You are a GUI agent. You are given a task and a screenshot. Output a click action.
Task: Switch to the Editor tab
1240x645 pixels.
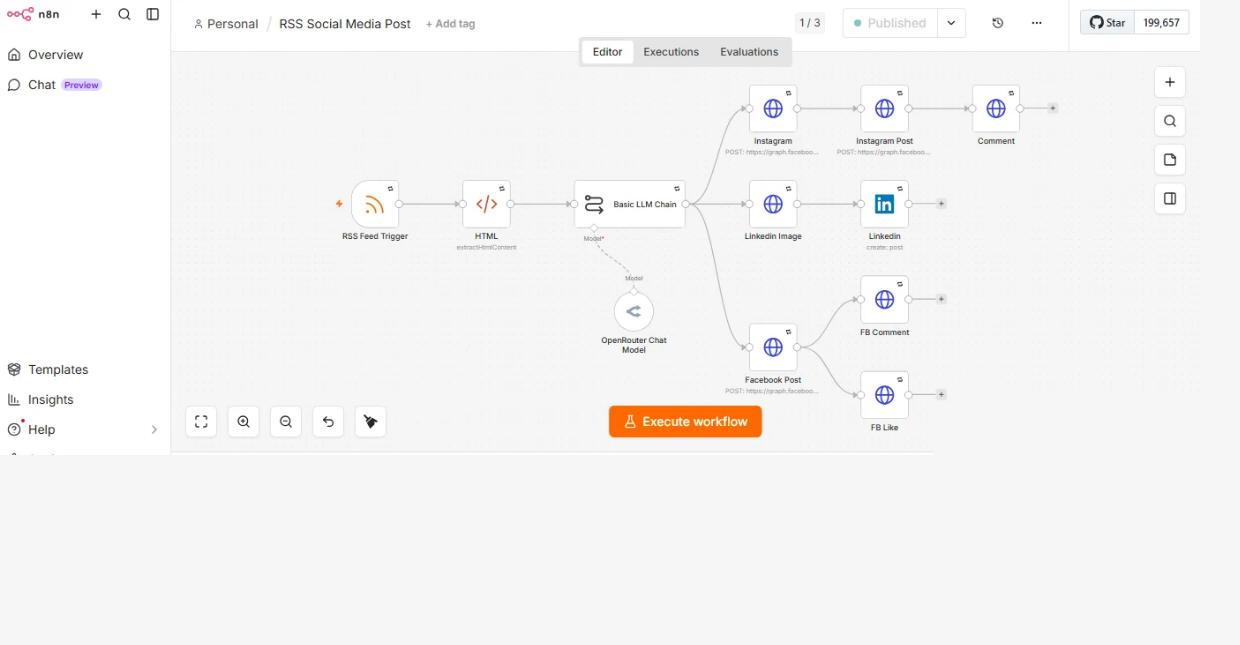(x=607, y=52)
